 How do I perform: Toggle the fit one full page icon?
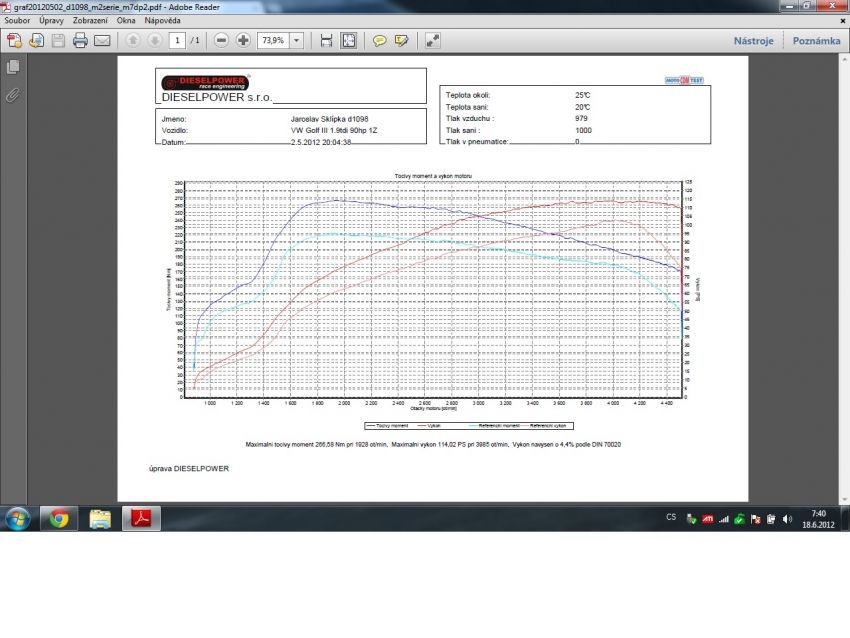pos(349,40)
